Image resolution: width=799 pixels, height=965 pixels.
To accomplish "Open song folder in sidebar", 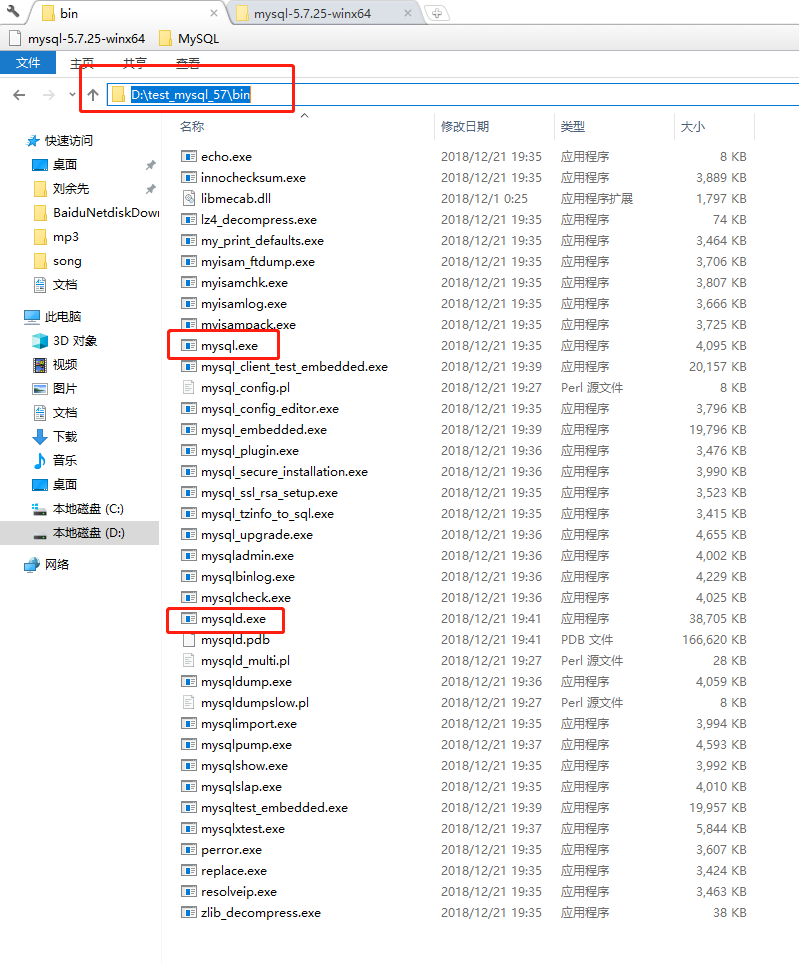I will 57,261.
